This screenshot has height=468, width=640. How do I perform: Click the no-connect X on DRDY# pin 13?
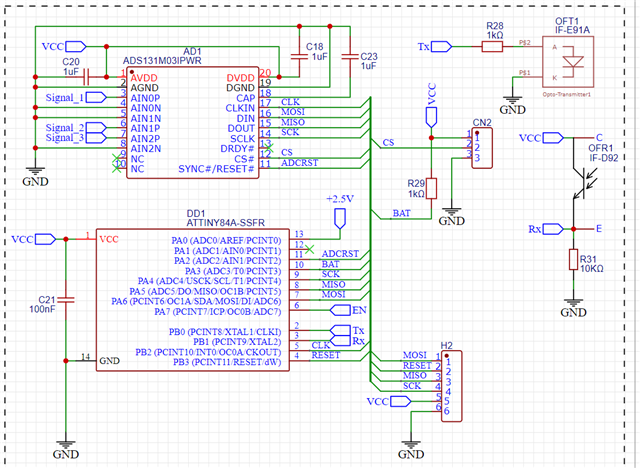pos(269,148)
